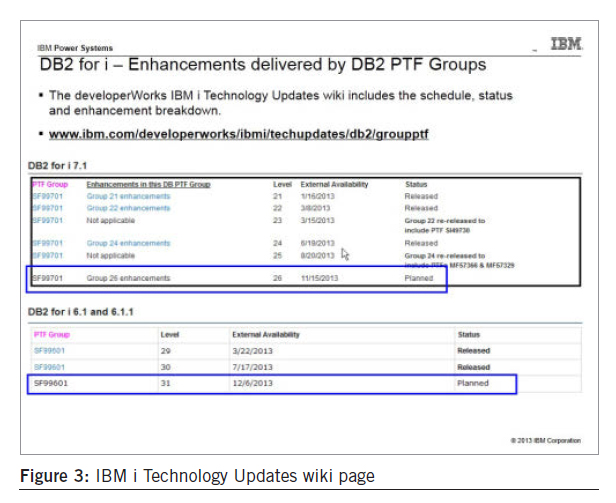Click the pink 'PTF Group' header in the 6.1 table
This screenshot has height=503, width=616.
point(52,335)
